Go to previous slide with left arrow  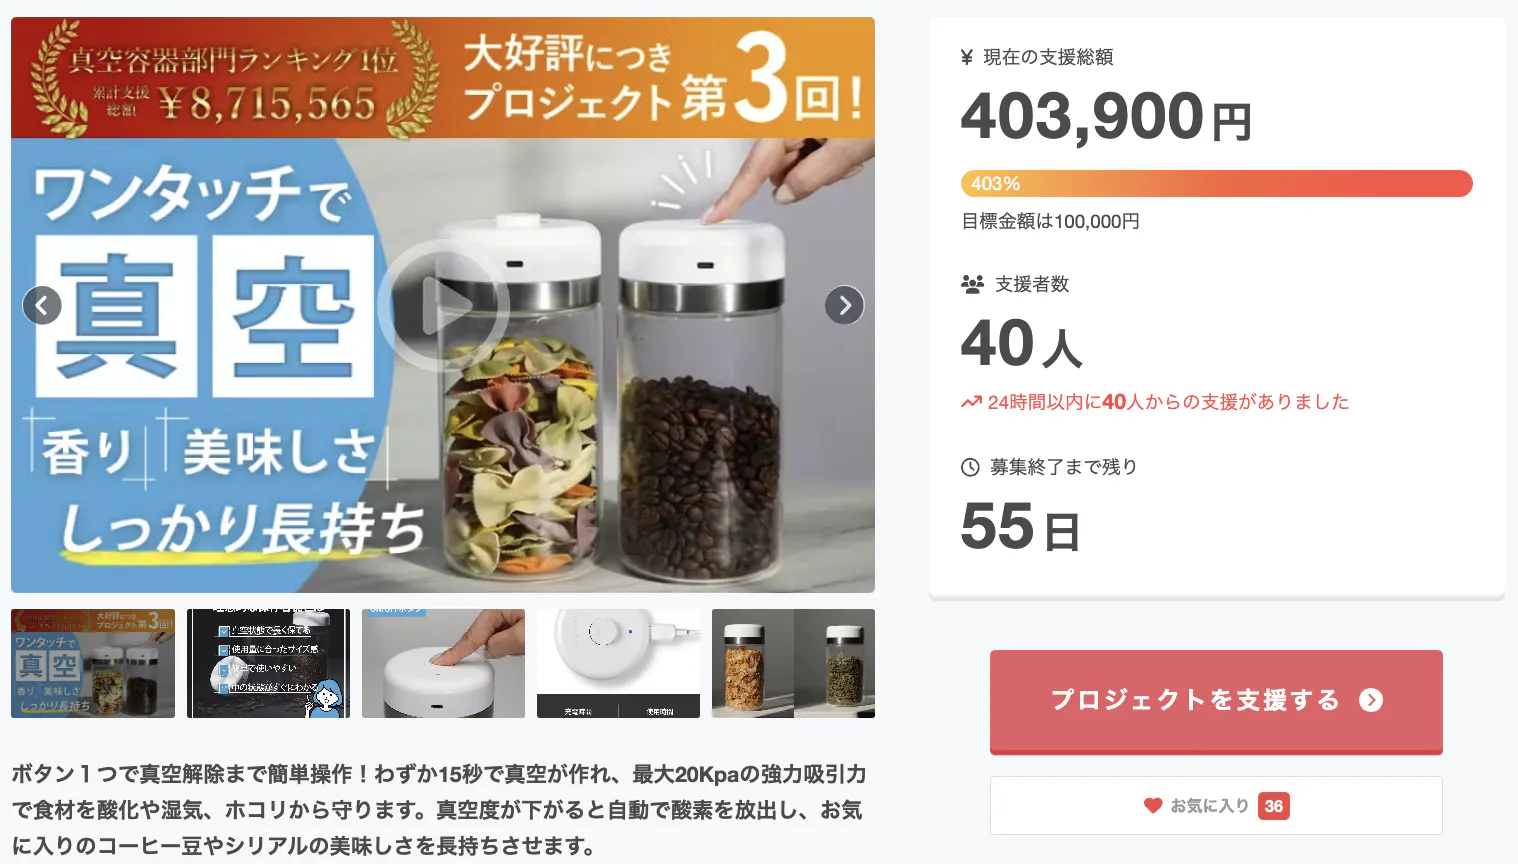(42, 305)
